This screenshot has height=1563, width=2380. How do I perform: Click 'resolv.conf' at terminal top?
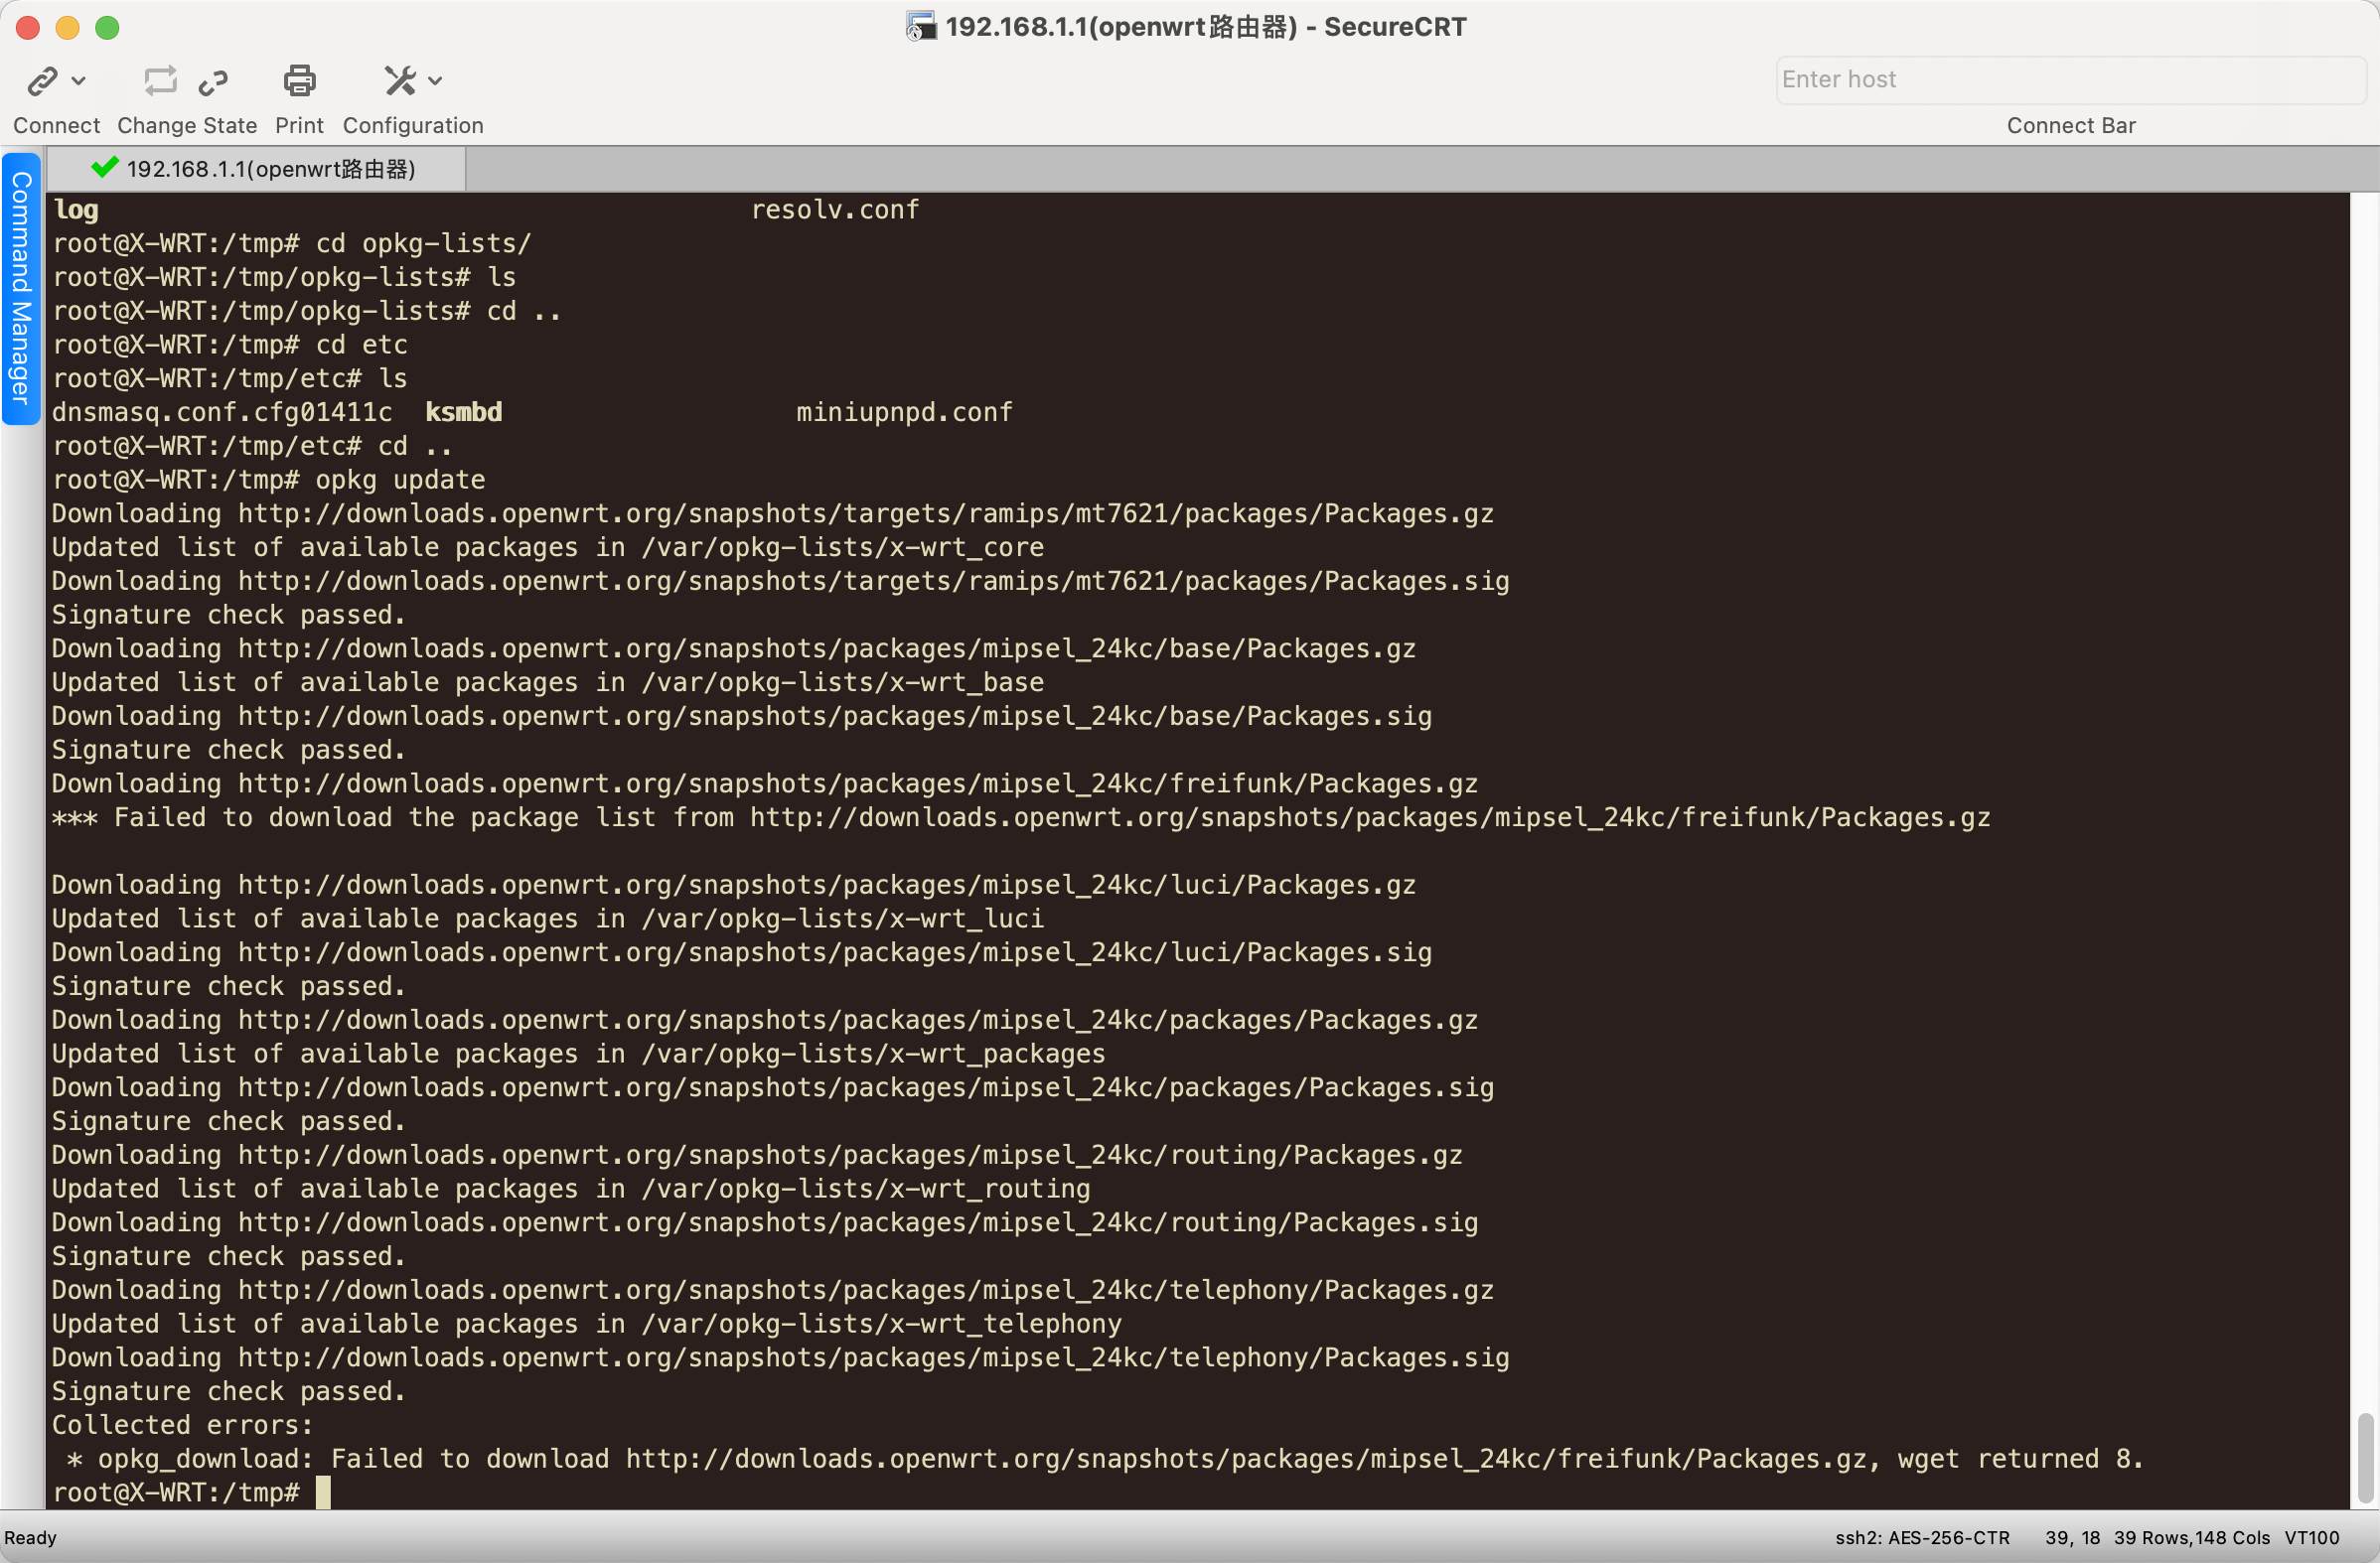(x=835, y=210)
